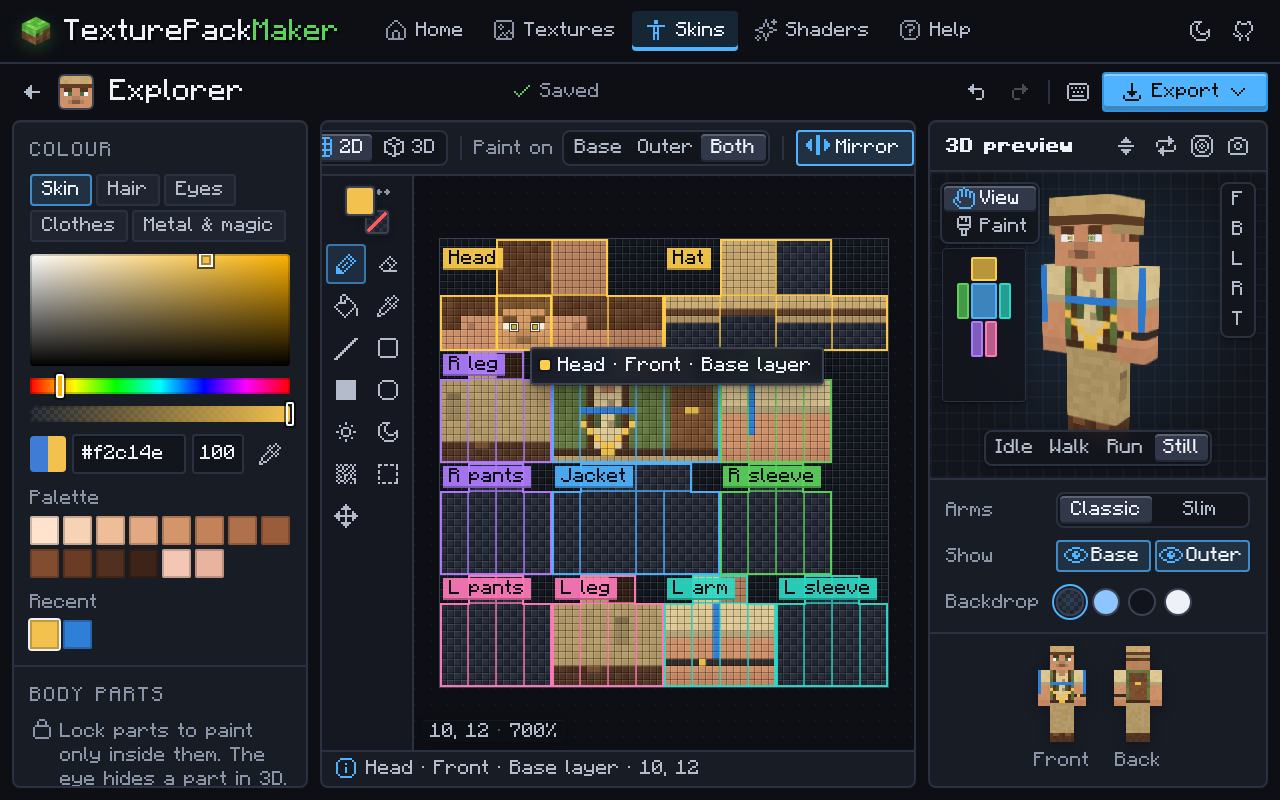Select Metal & magic colour category
This screenshot has width=1280, height=800.
(208, 225)
